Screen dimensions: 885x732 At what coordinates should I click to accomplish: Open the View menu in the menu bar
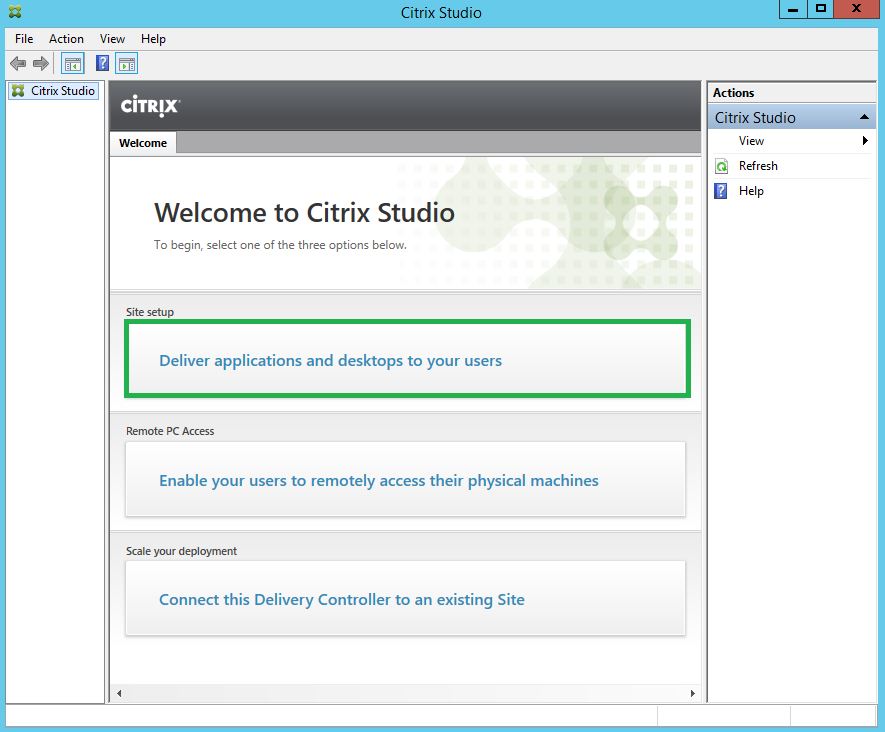tap(112, 39)
